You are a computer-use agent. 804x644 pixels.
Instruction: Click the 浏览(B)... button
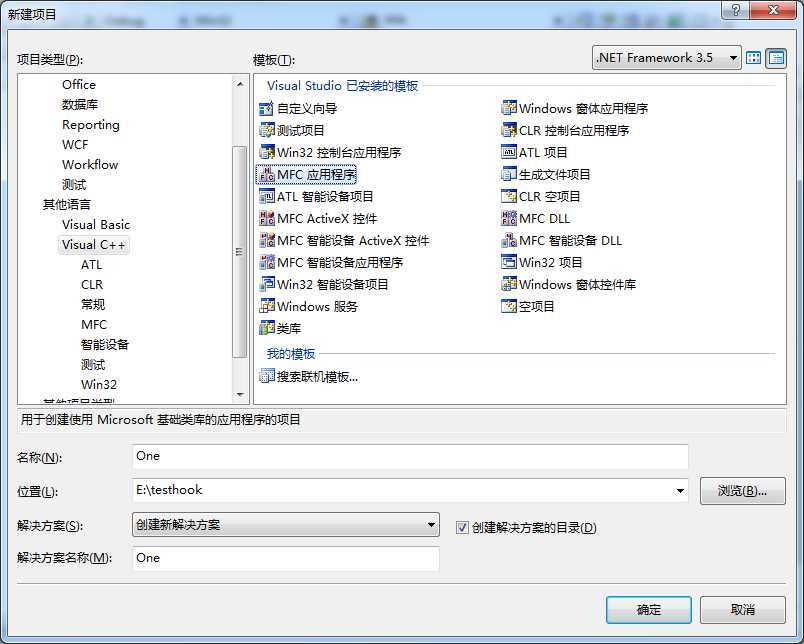coord(742,491)
